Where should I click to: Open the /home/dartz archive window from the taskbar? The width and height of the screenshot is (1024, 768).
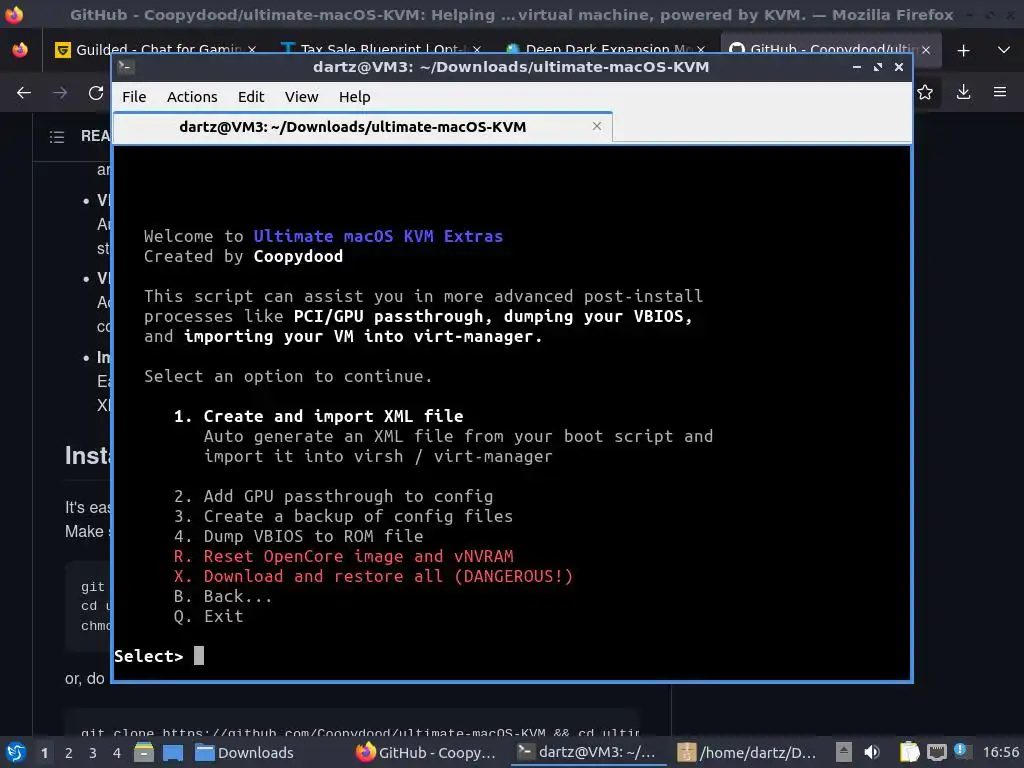[746, 752]
